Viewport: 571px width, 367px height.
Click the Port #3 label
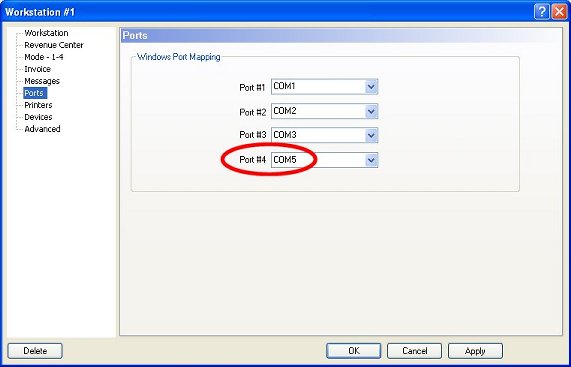click(x=252, y=135)
